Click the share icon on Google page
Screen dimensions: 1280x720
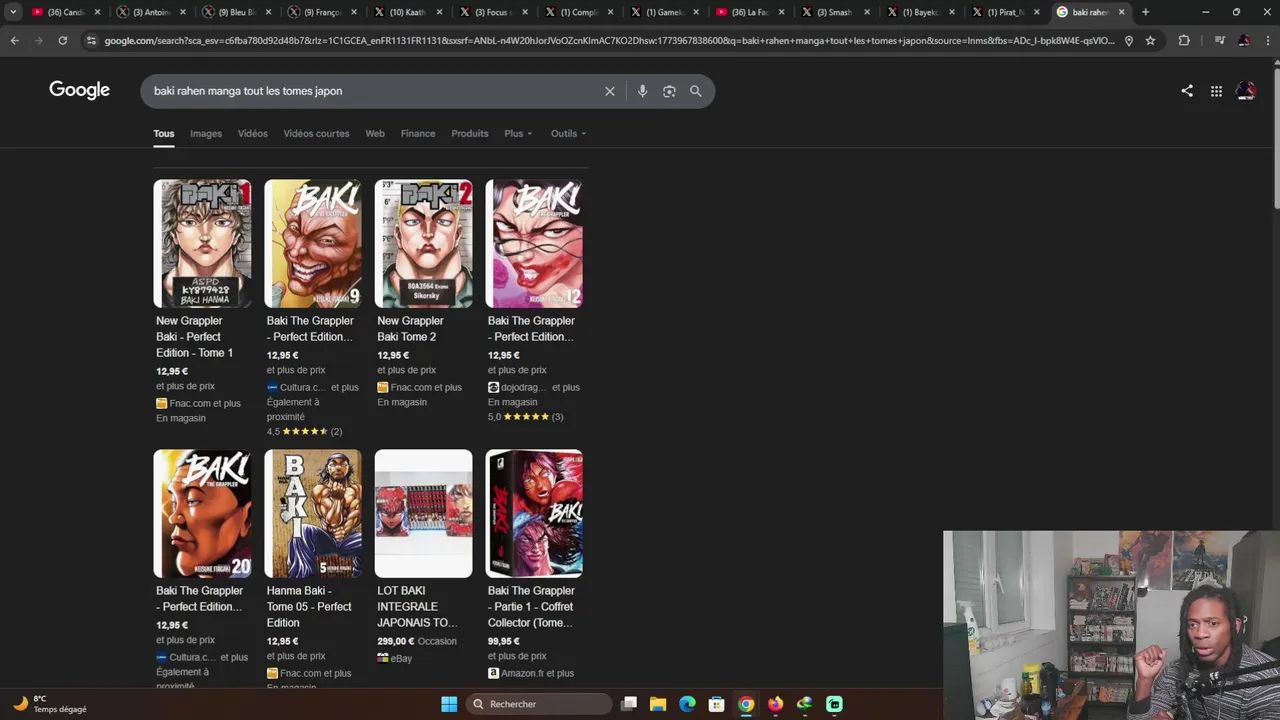pos(1187,91)
